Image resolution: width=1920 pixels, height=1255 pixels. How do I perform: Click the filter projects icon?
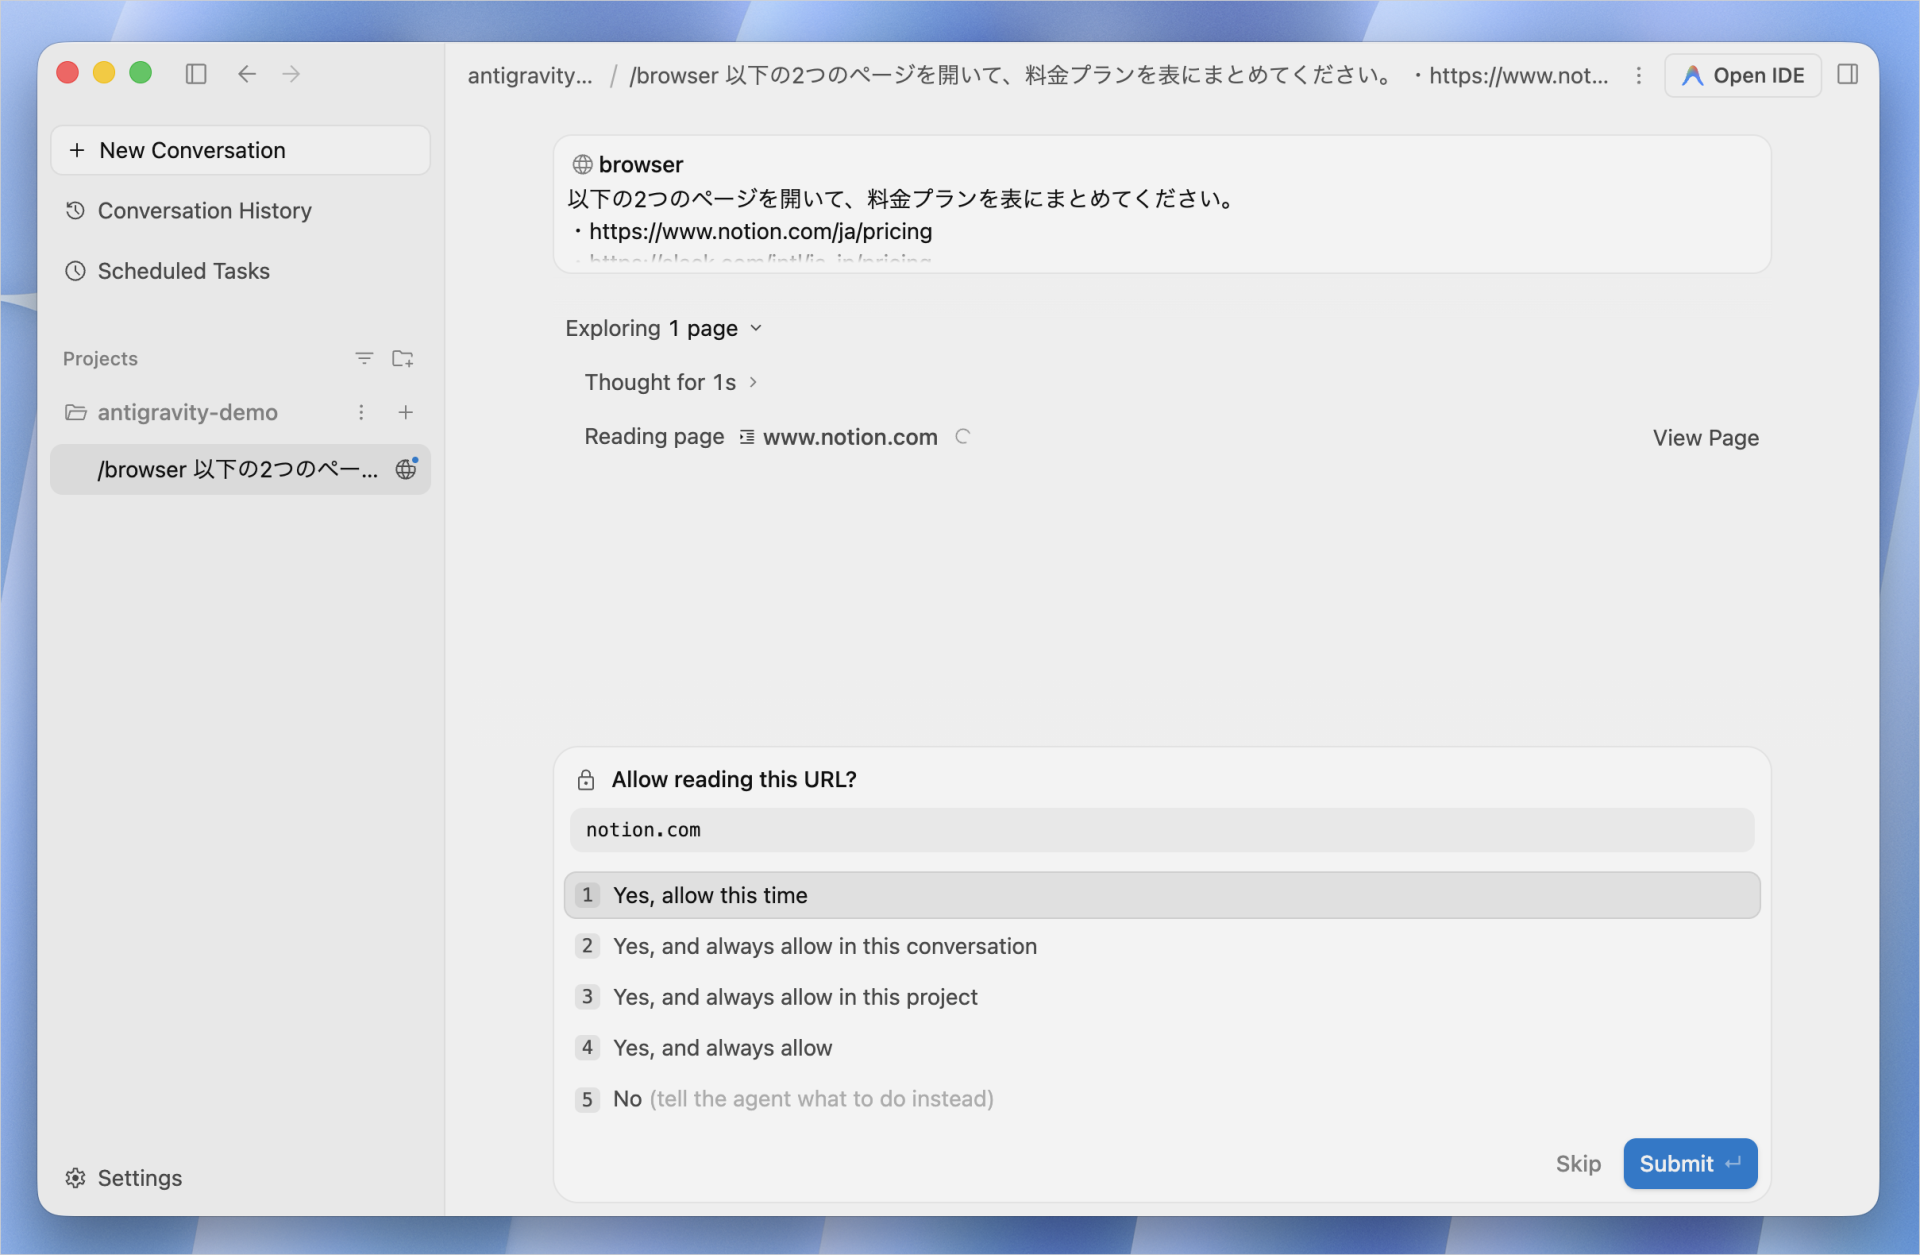[x=364, y=358]
